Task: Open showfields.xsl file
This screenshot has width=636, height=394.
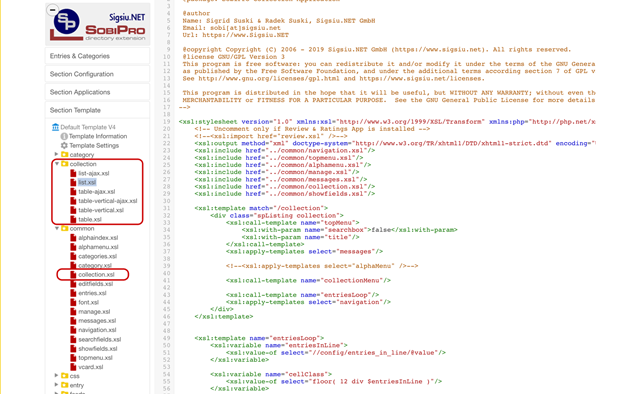Action: click(x=98, y=349)
